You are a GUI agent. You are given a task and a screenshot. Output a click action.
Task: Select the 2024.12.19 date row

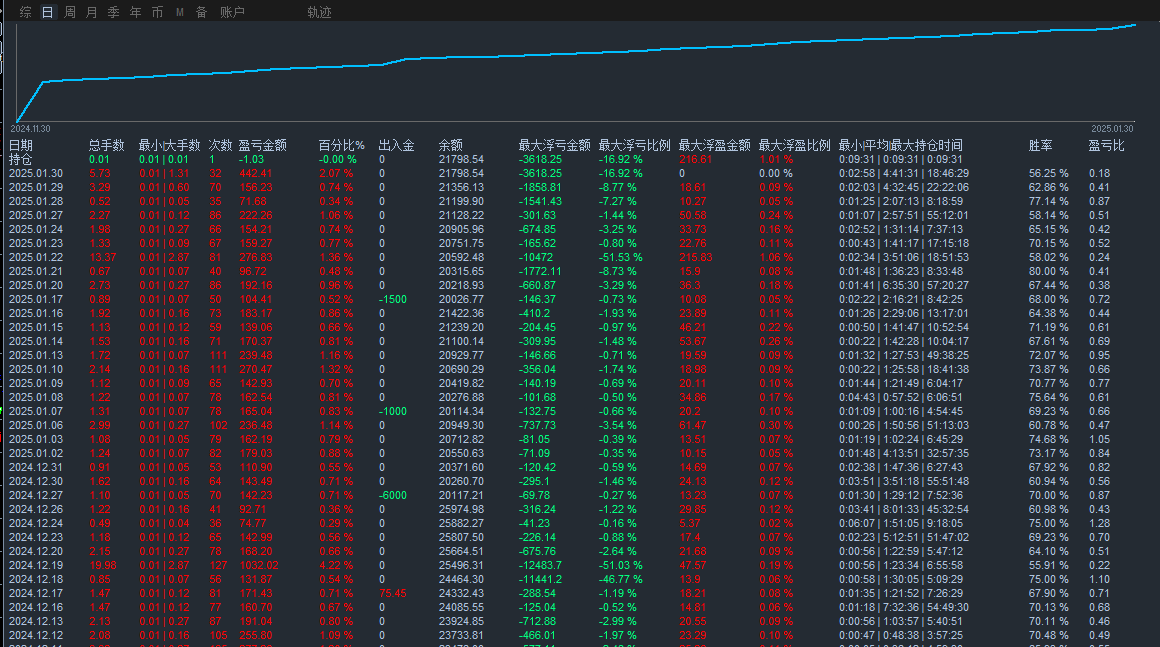36,565
